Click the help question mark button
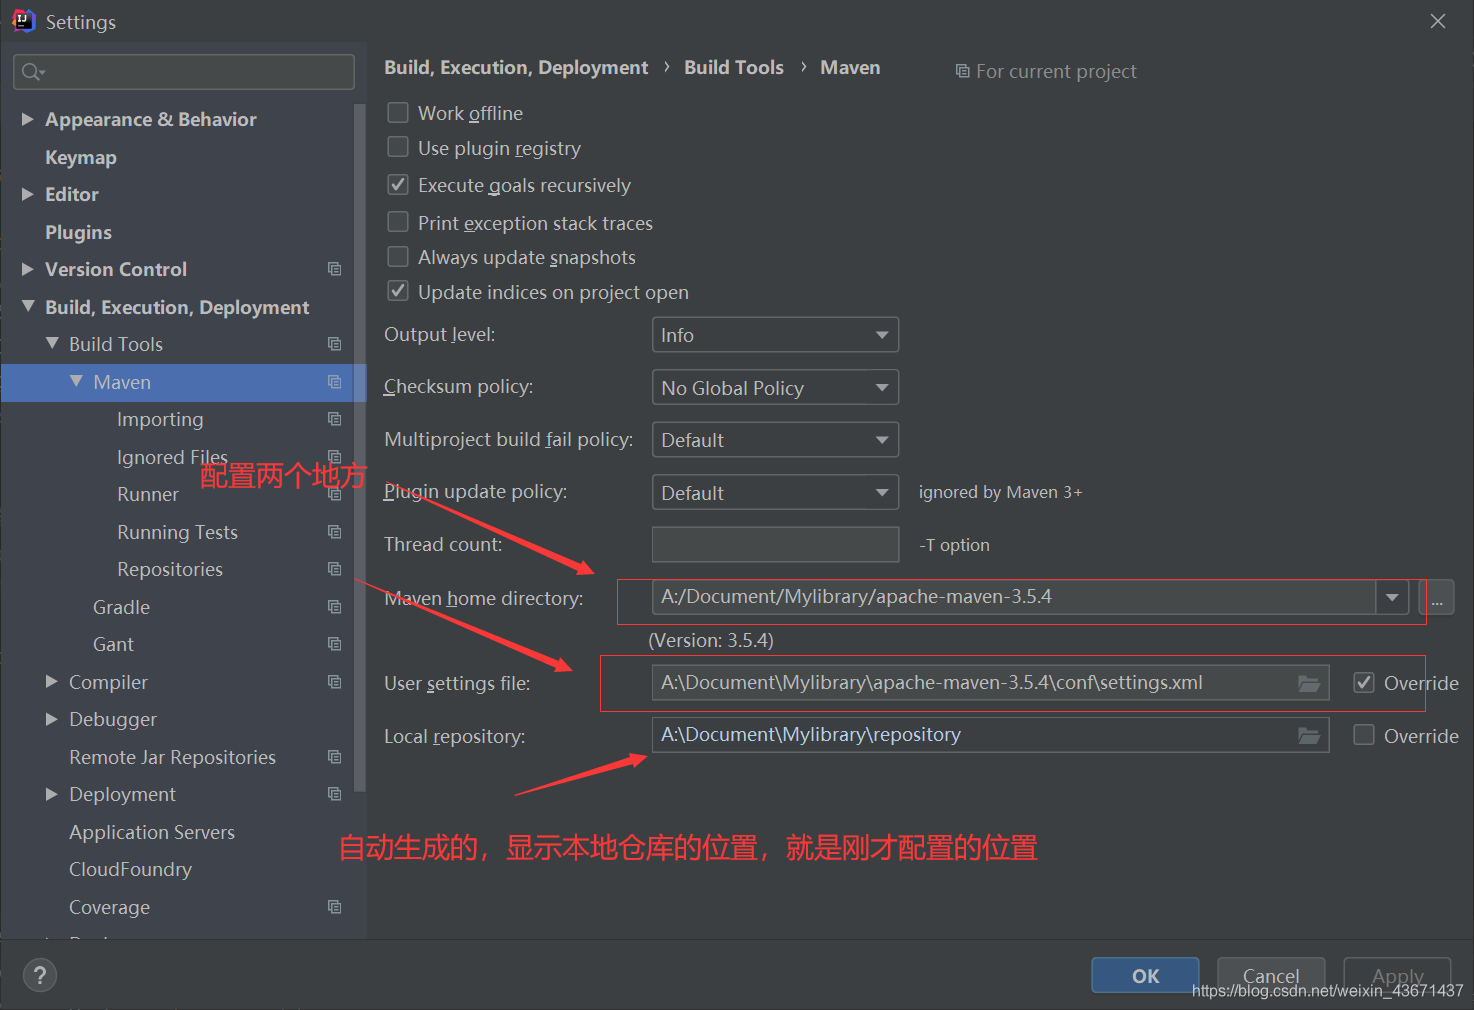The width and height of the screenshot is (1474, 1010). 40,975
